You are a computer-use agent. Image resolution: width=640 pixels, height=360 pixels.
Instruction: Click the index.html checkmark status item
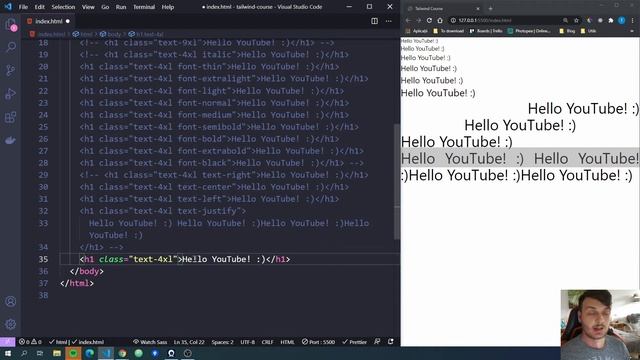point(88,342)
